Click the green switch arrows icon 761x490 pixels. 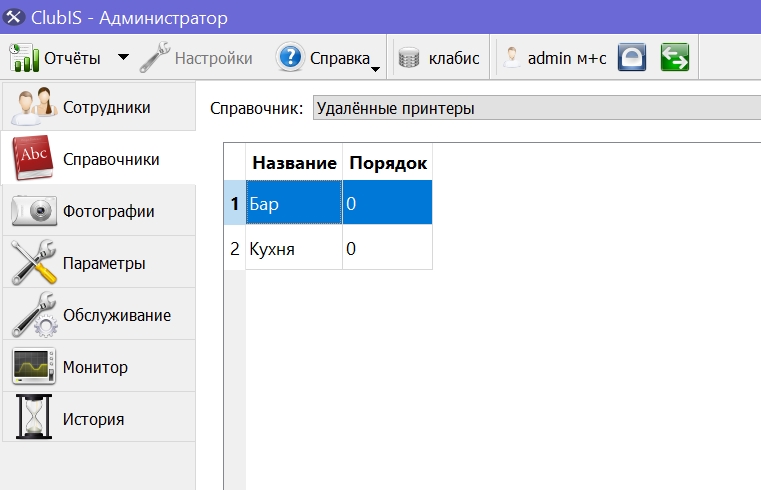click(675, 57)
